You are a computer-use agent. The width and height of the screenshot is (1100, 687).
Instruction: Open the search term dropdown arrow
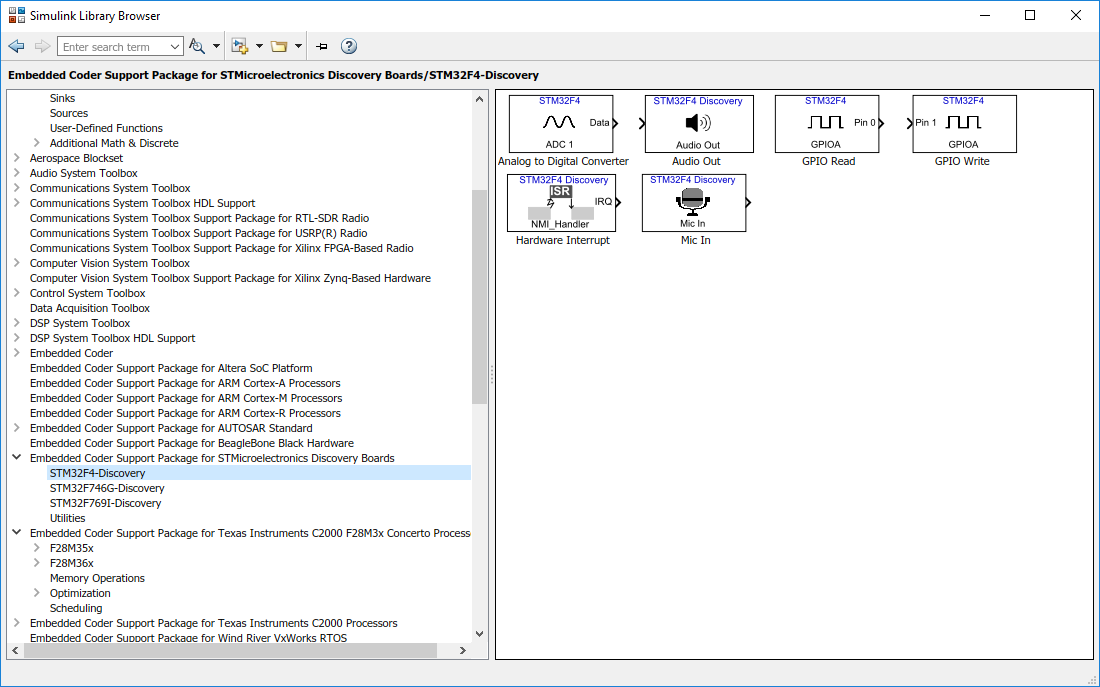click(x=175, y=47)
